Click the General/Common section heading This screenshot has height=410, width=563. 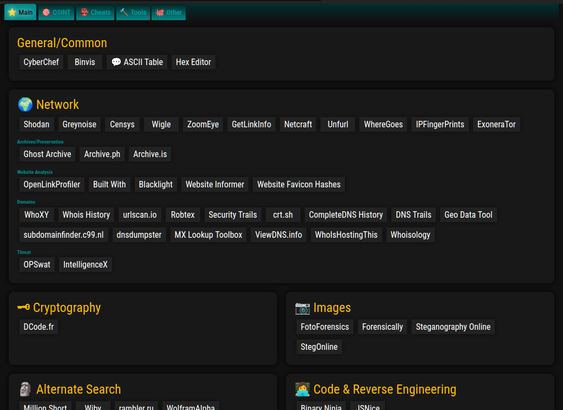[62, 43]
